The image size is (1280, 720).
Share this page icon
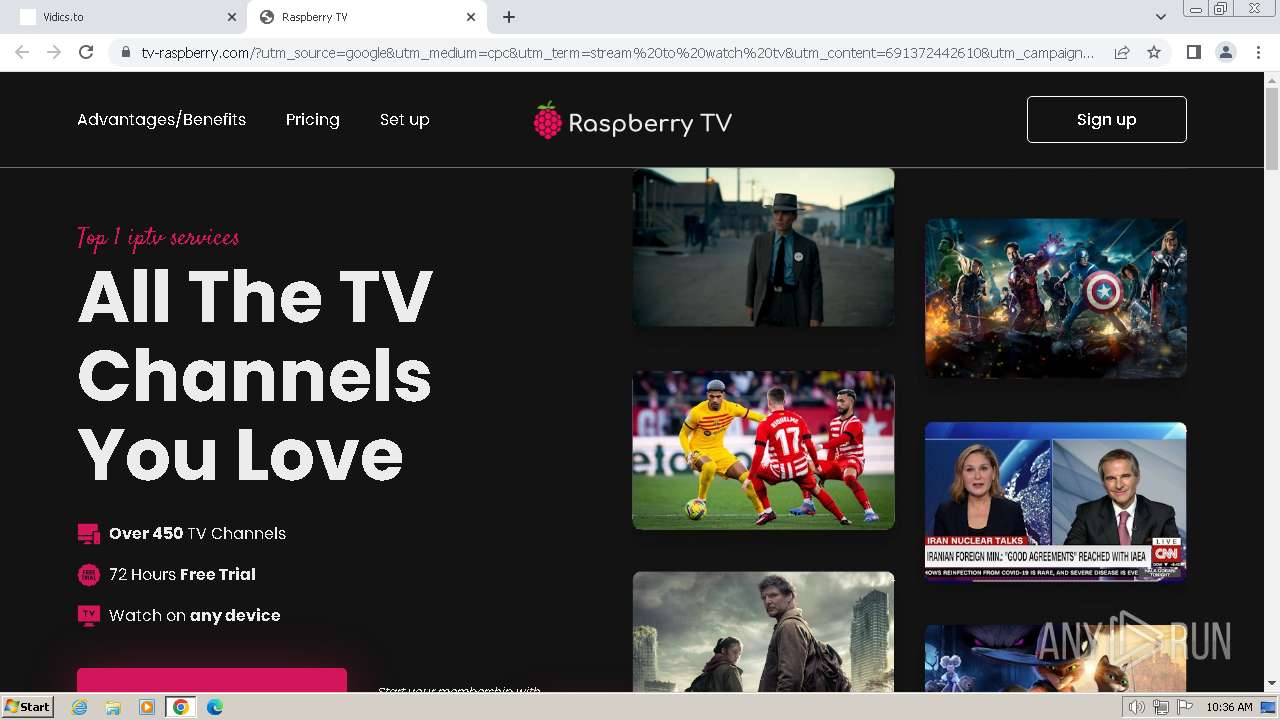click(x=1122, y=52)
